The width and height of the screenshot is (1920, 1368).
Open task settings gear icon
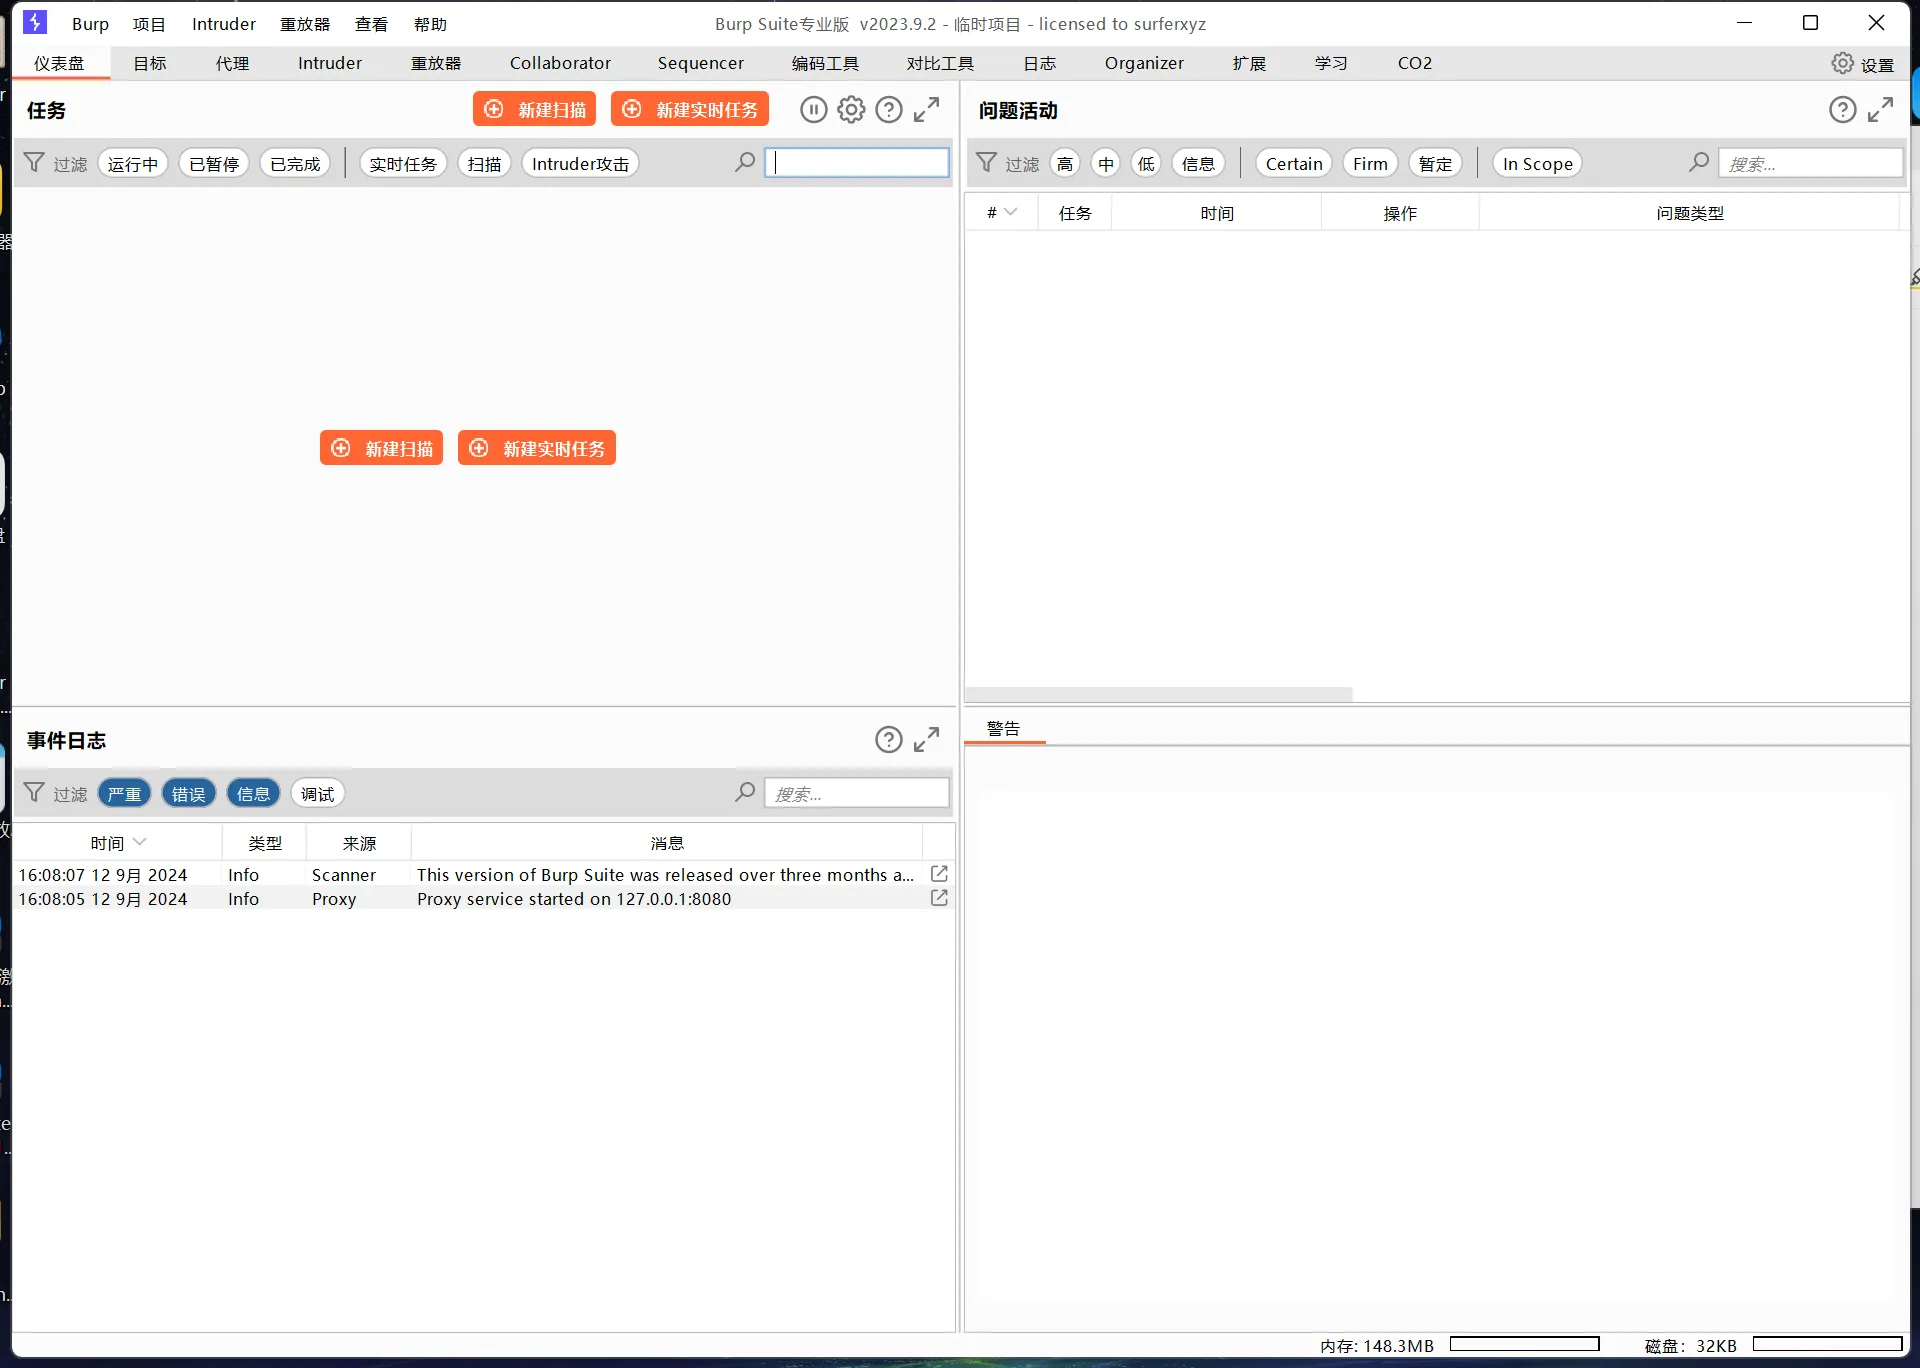pyautogui.click(x=851, y=110)
